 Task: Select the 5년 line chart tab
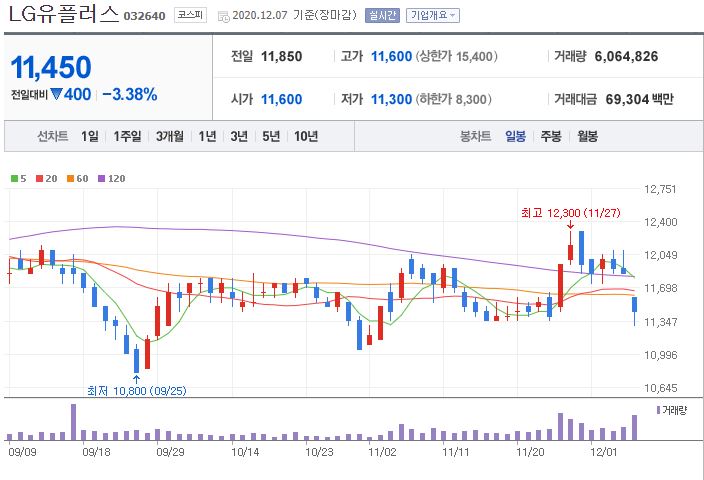click(x=271, y=136)
